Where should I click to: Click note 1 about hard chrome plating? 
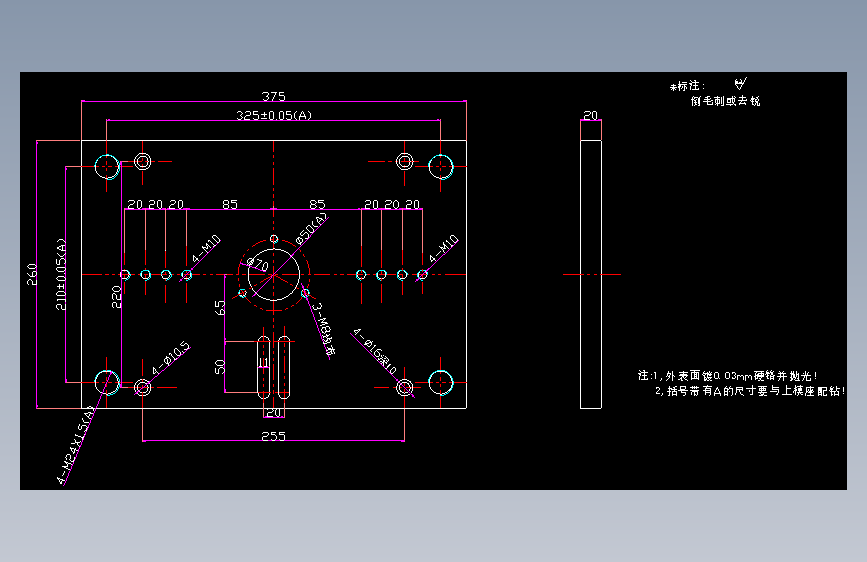pyautogui.click(x=728, y=376)
